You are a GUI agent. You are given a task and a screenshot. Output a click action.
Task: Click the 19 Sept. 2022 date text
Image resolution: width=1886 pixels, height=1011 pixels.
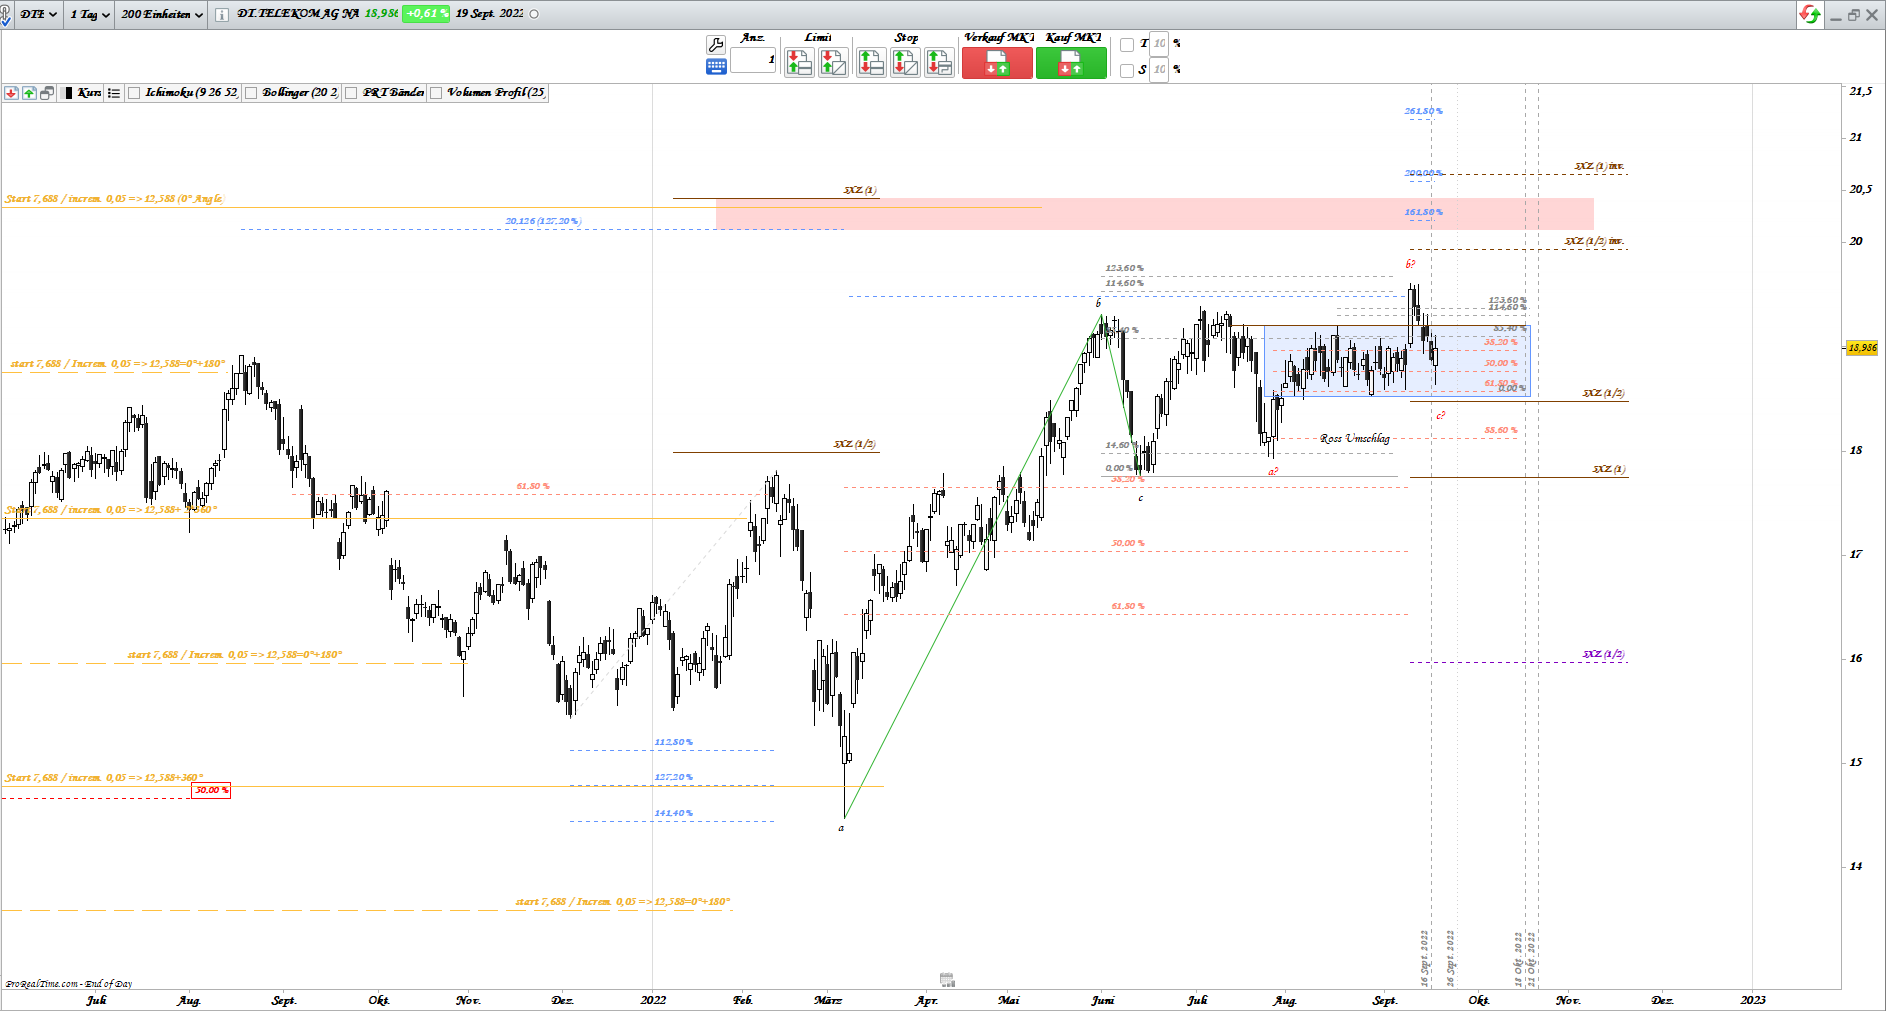(x=489, y=14)
